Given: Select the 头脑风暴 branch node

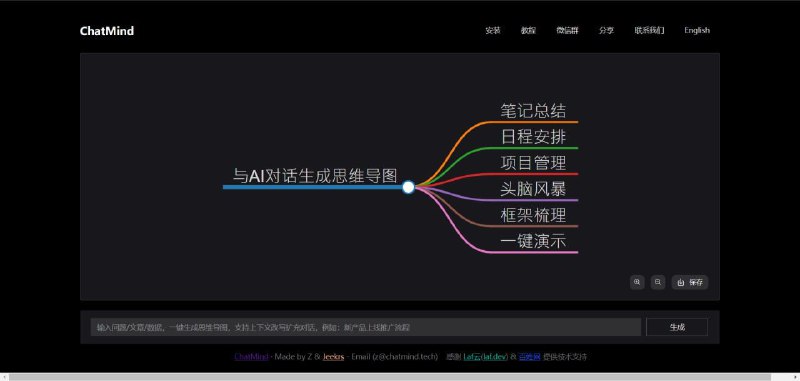Looking at the screenshot, I should [533, 189].
